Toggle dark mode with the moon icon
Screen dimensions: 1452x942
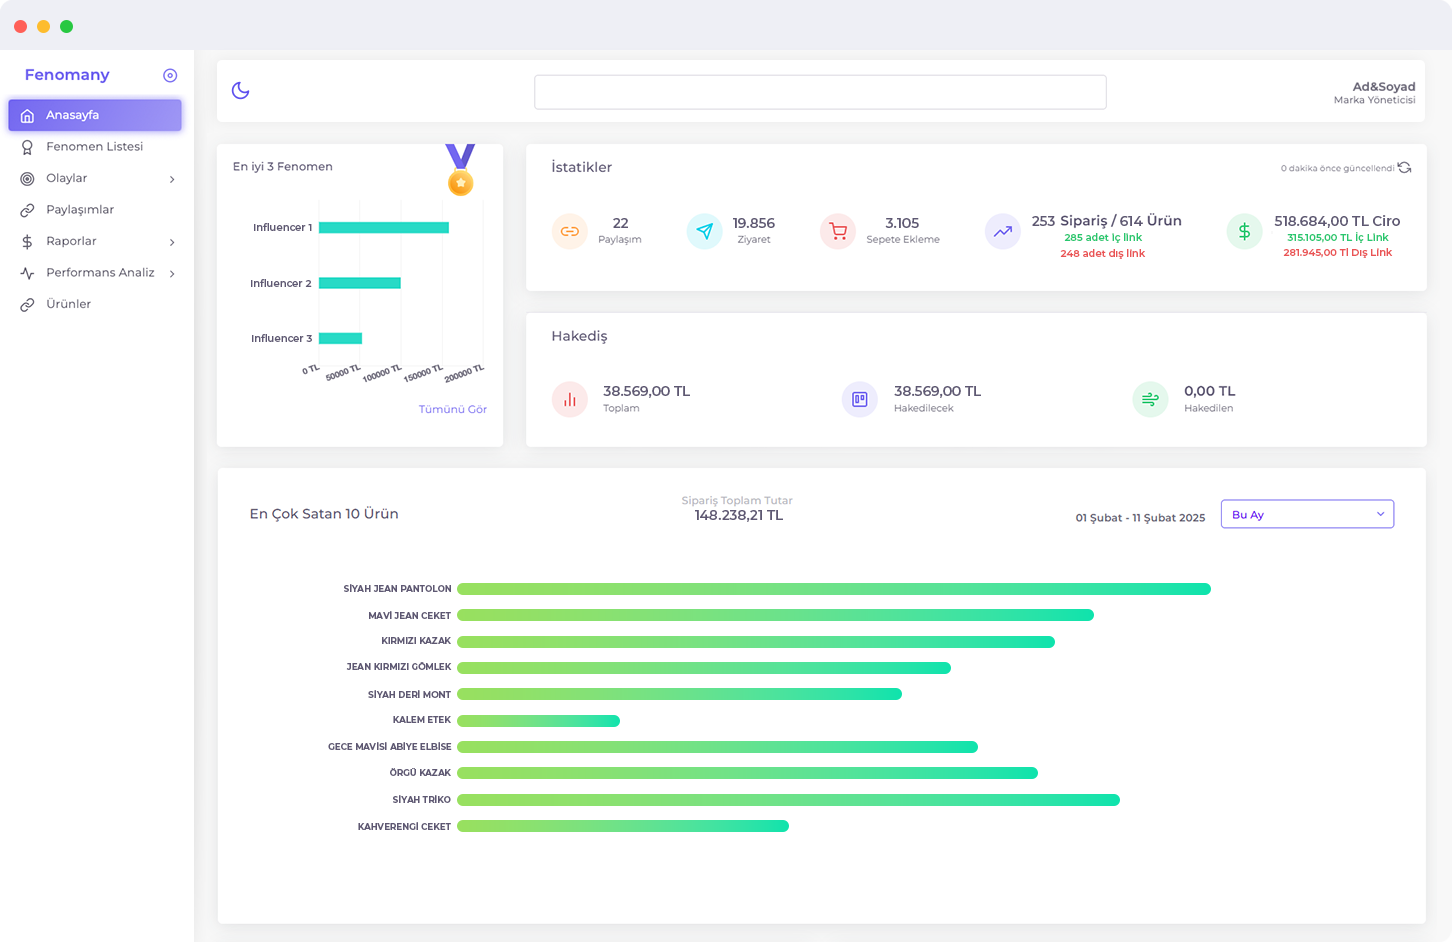coord(240,91)
